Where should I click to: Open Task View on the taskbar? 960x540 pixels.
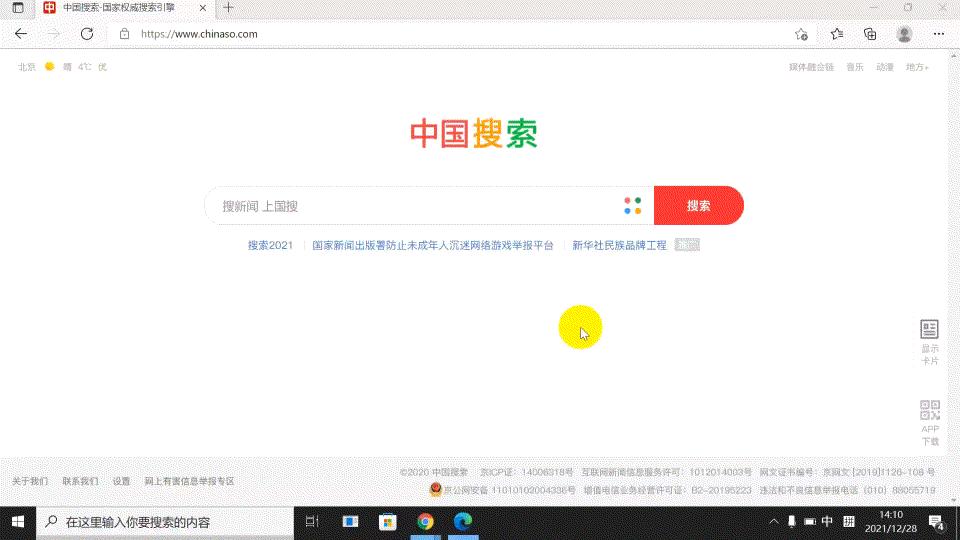pos(312,522)
